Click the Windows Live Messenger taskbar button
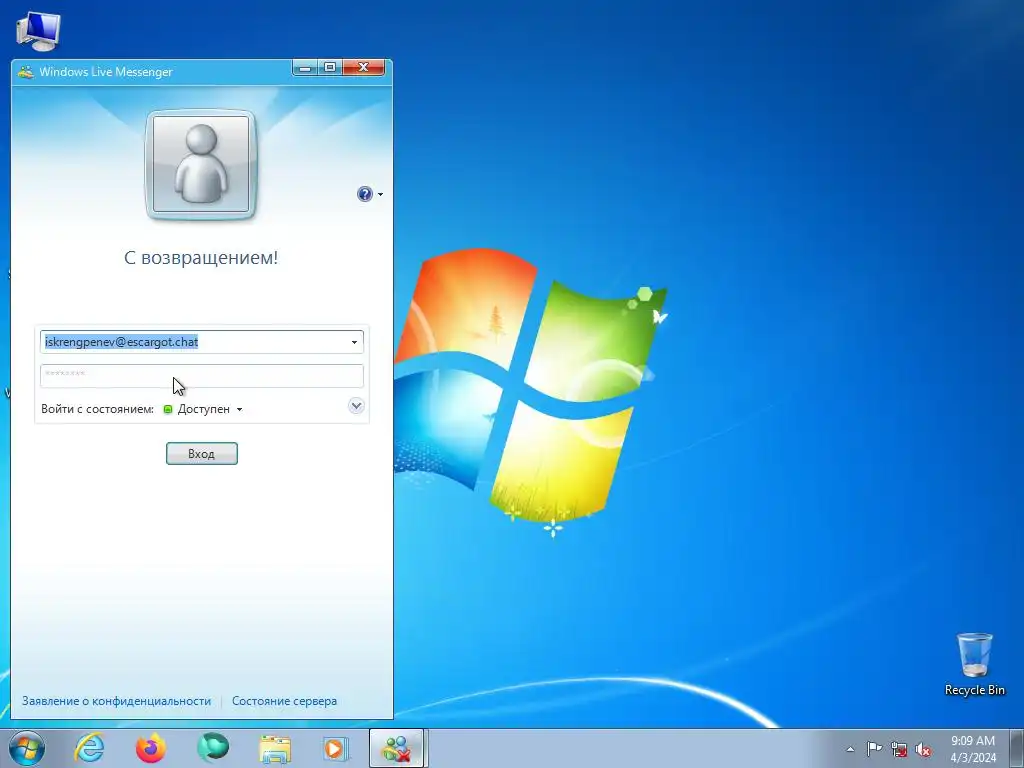Viewport: 1024px width, 768px height. tap(397, 748)
